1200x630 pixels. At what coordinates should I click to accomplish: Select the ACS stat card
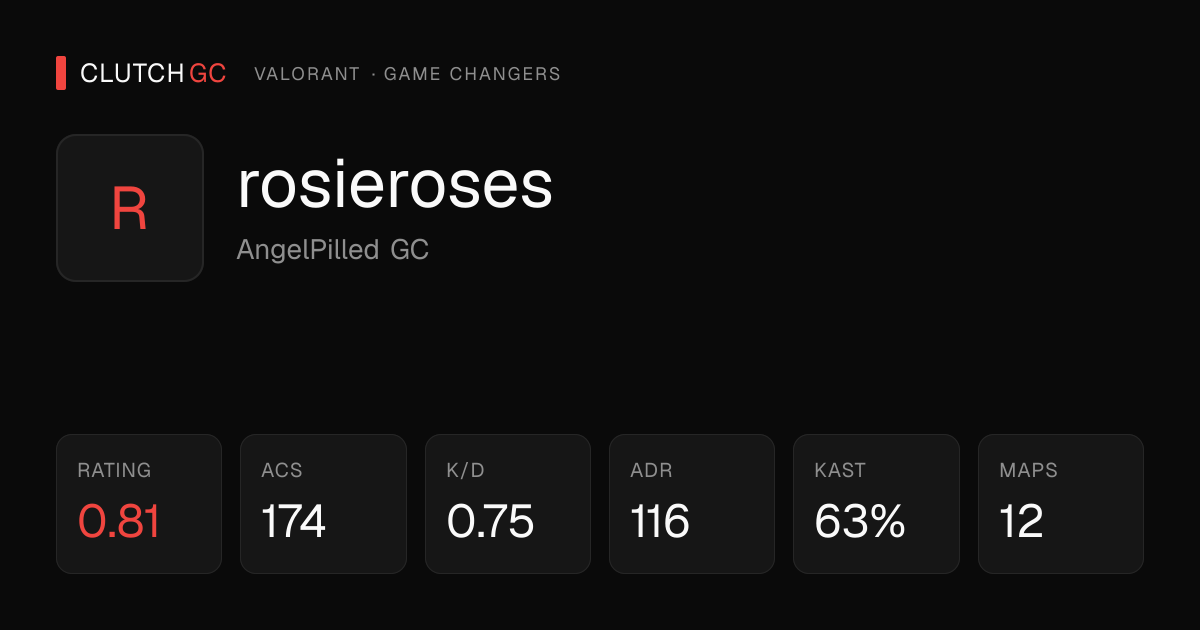click(x=323, y=504)
